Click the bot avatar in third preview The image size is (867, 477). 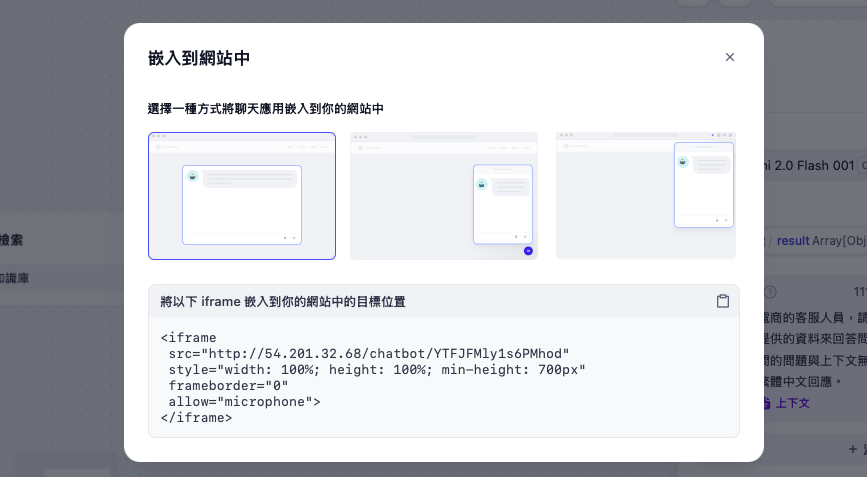(684, 162)
